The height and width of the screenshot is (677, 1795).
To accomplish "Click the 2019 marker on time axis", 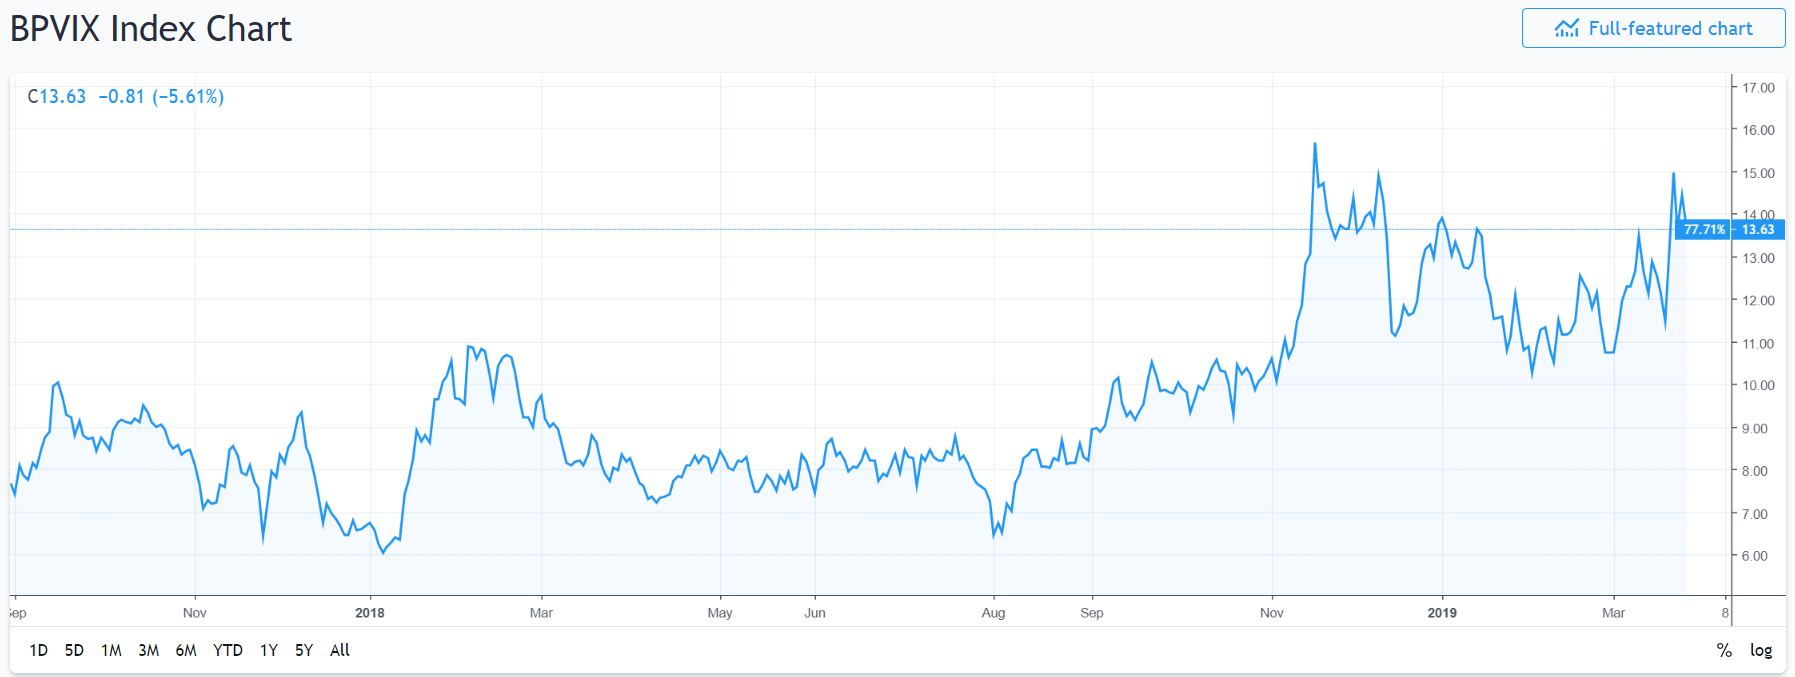I will [x=1442, y=613].
